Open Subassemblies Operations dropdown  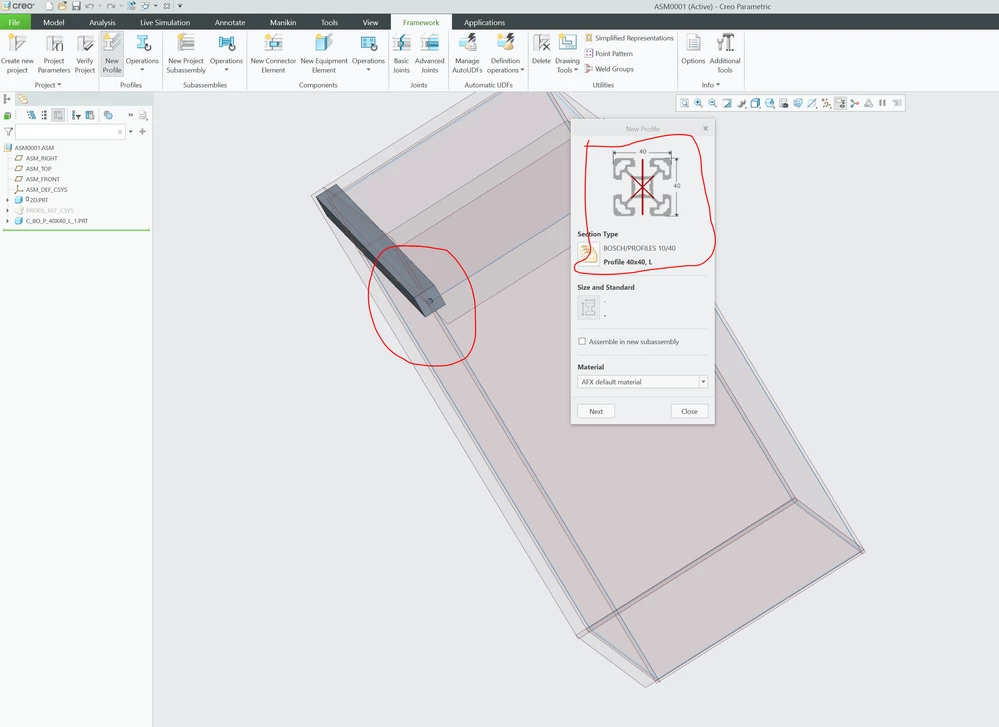[226, 54]
